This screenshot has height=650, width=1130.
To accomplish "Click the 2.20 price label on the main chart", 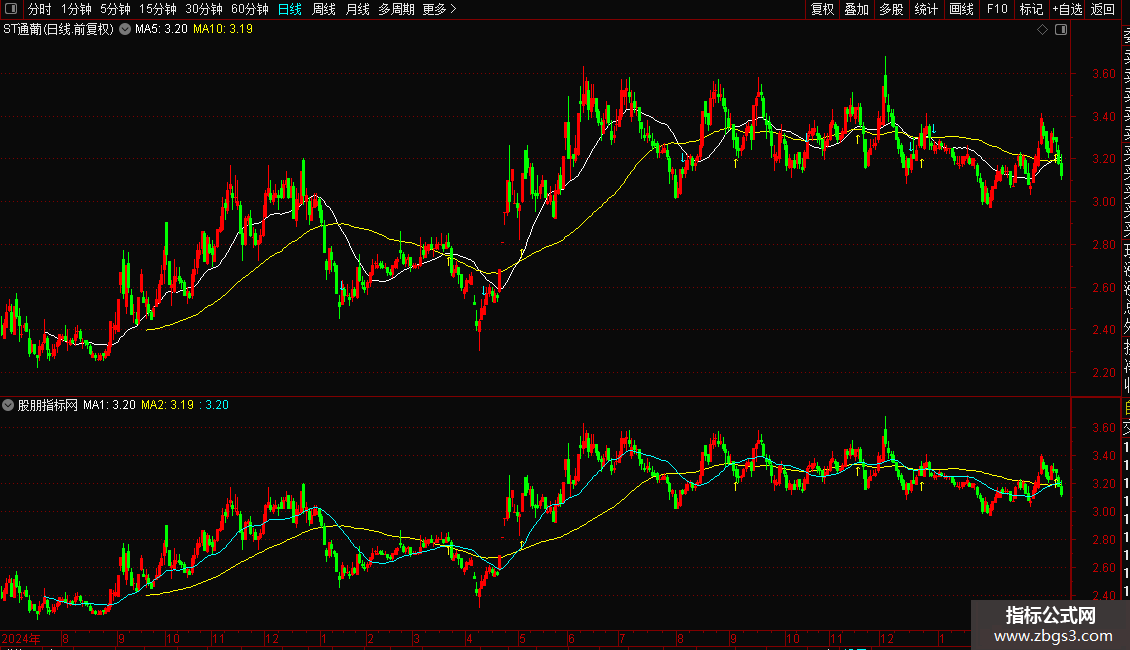I will [x=1104, y=373].
